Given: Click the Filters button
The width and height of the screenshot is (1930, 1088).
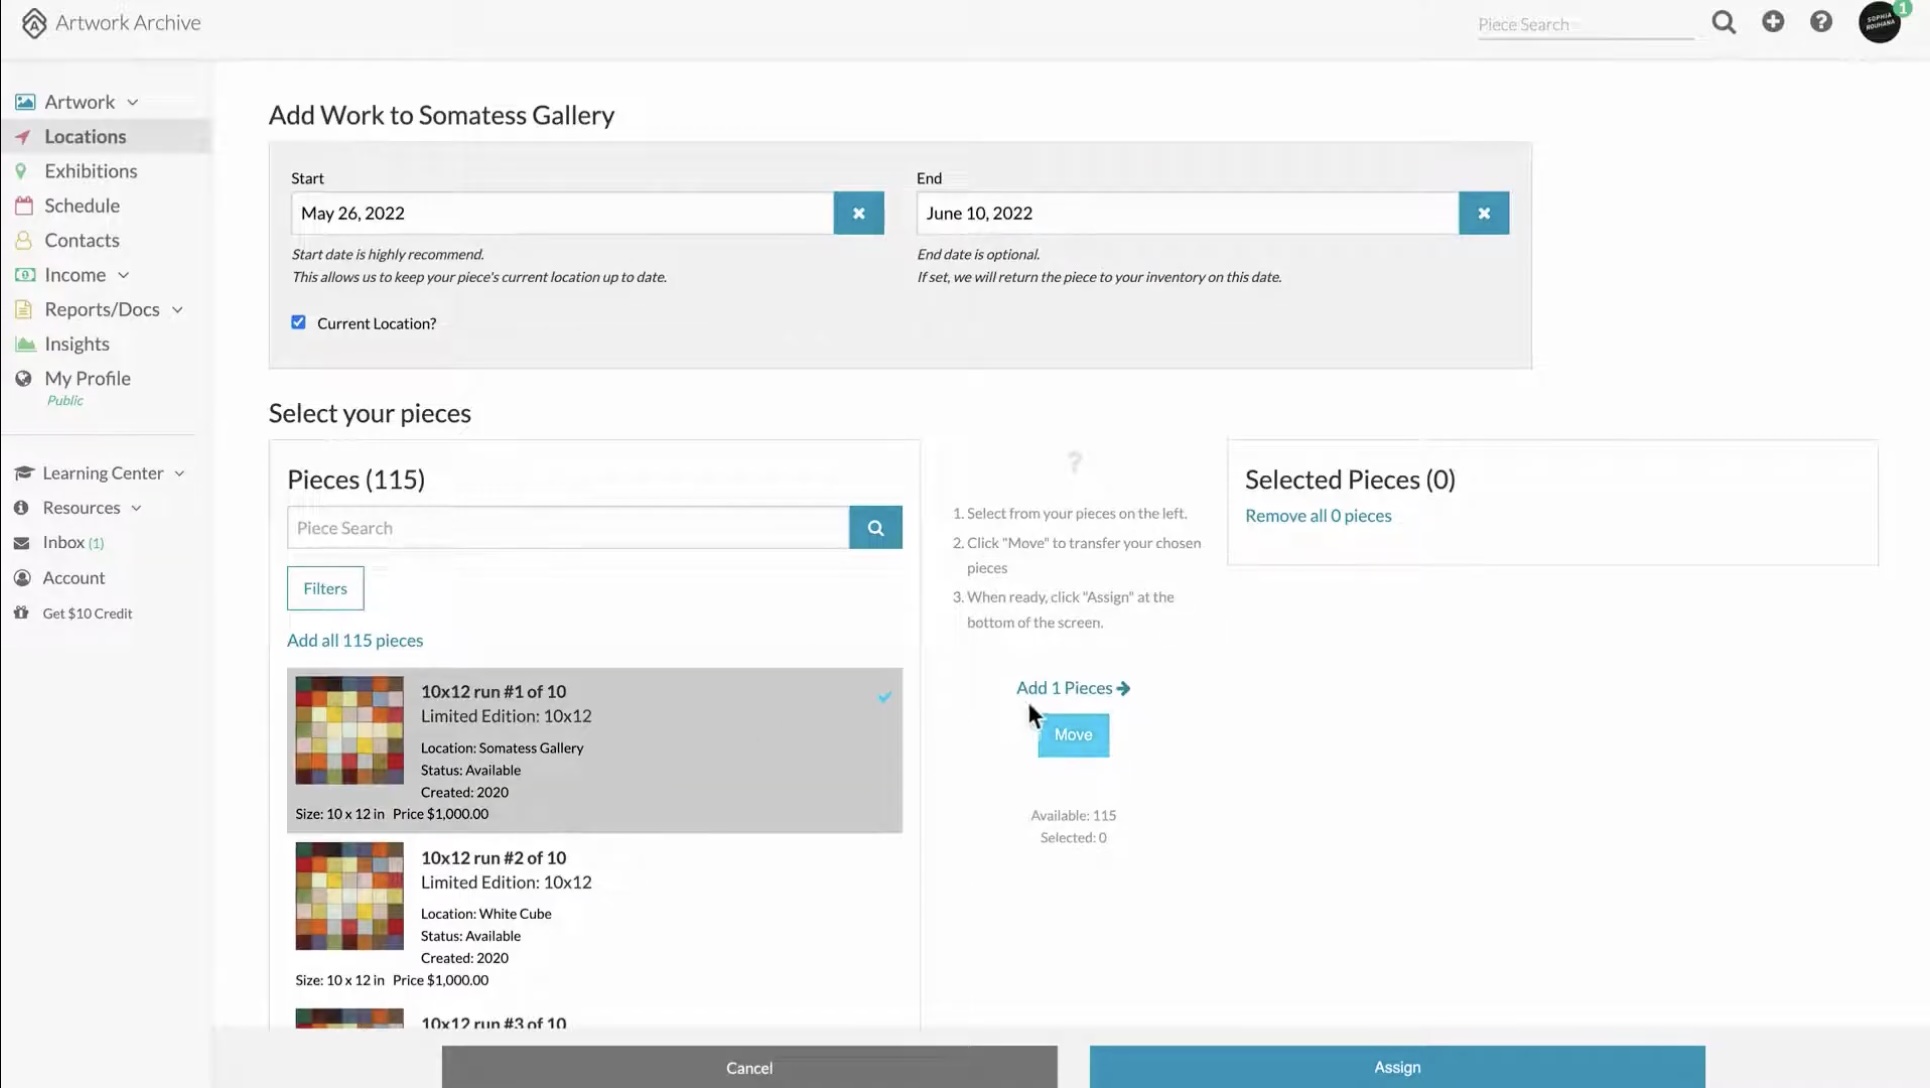Looking at the screenshot, I should coord(325,588).
